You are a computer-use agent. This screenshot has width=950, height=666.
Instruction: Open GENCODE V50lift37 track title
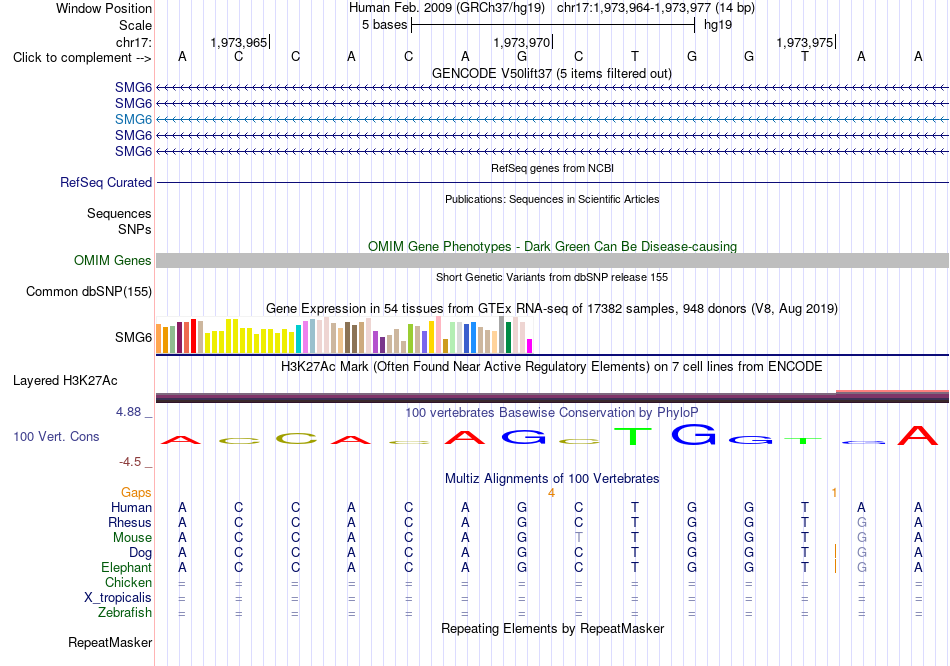point(552,73)
